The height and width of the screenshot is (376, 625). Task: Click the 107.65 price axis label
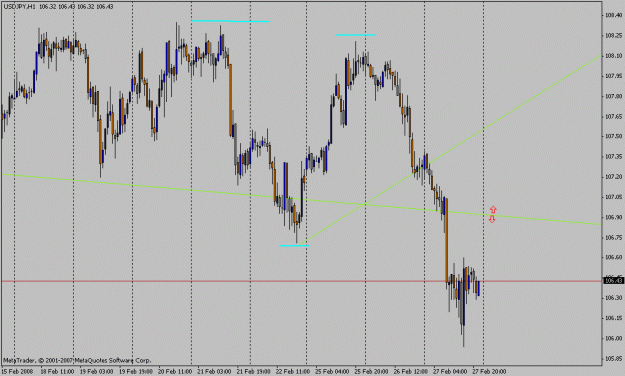coord(613,116)
